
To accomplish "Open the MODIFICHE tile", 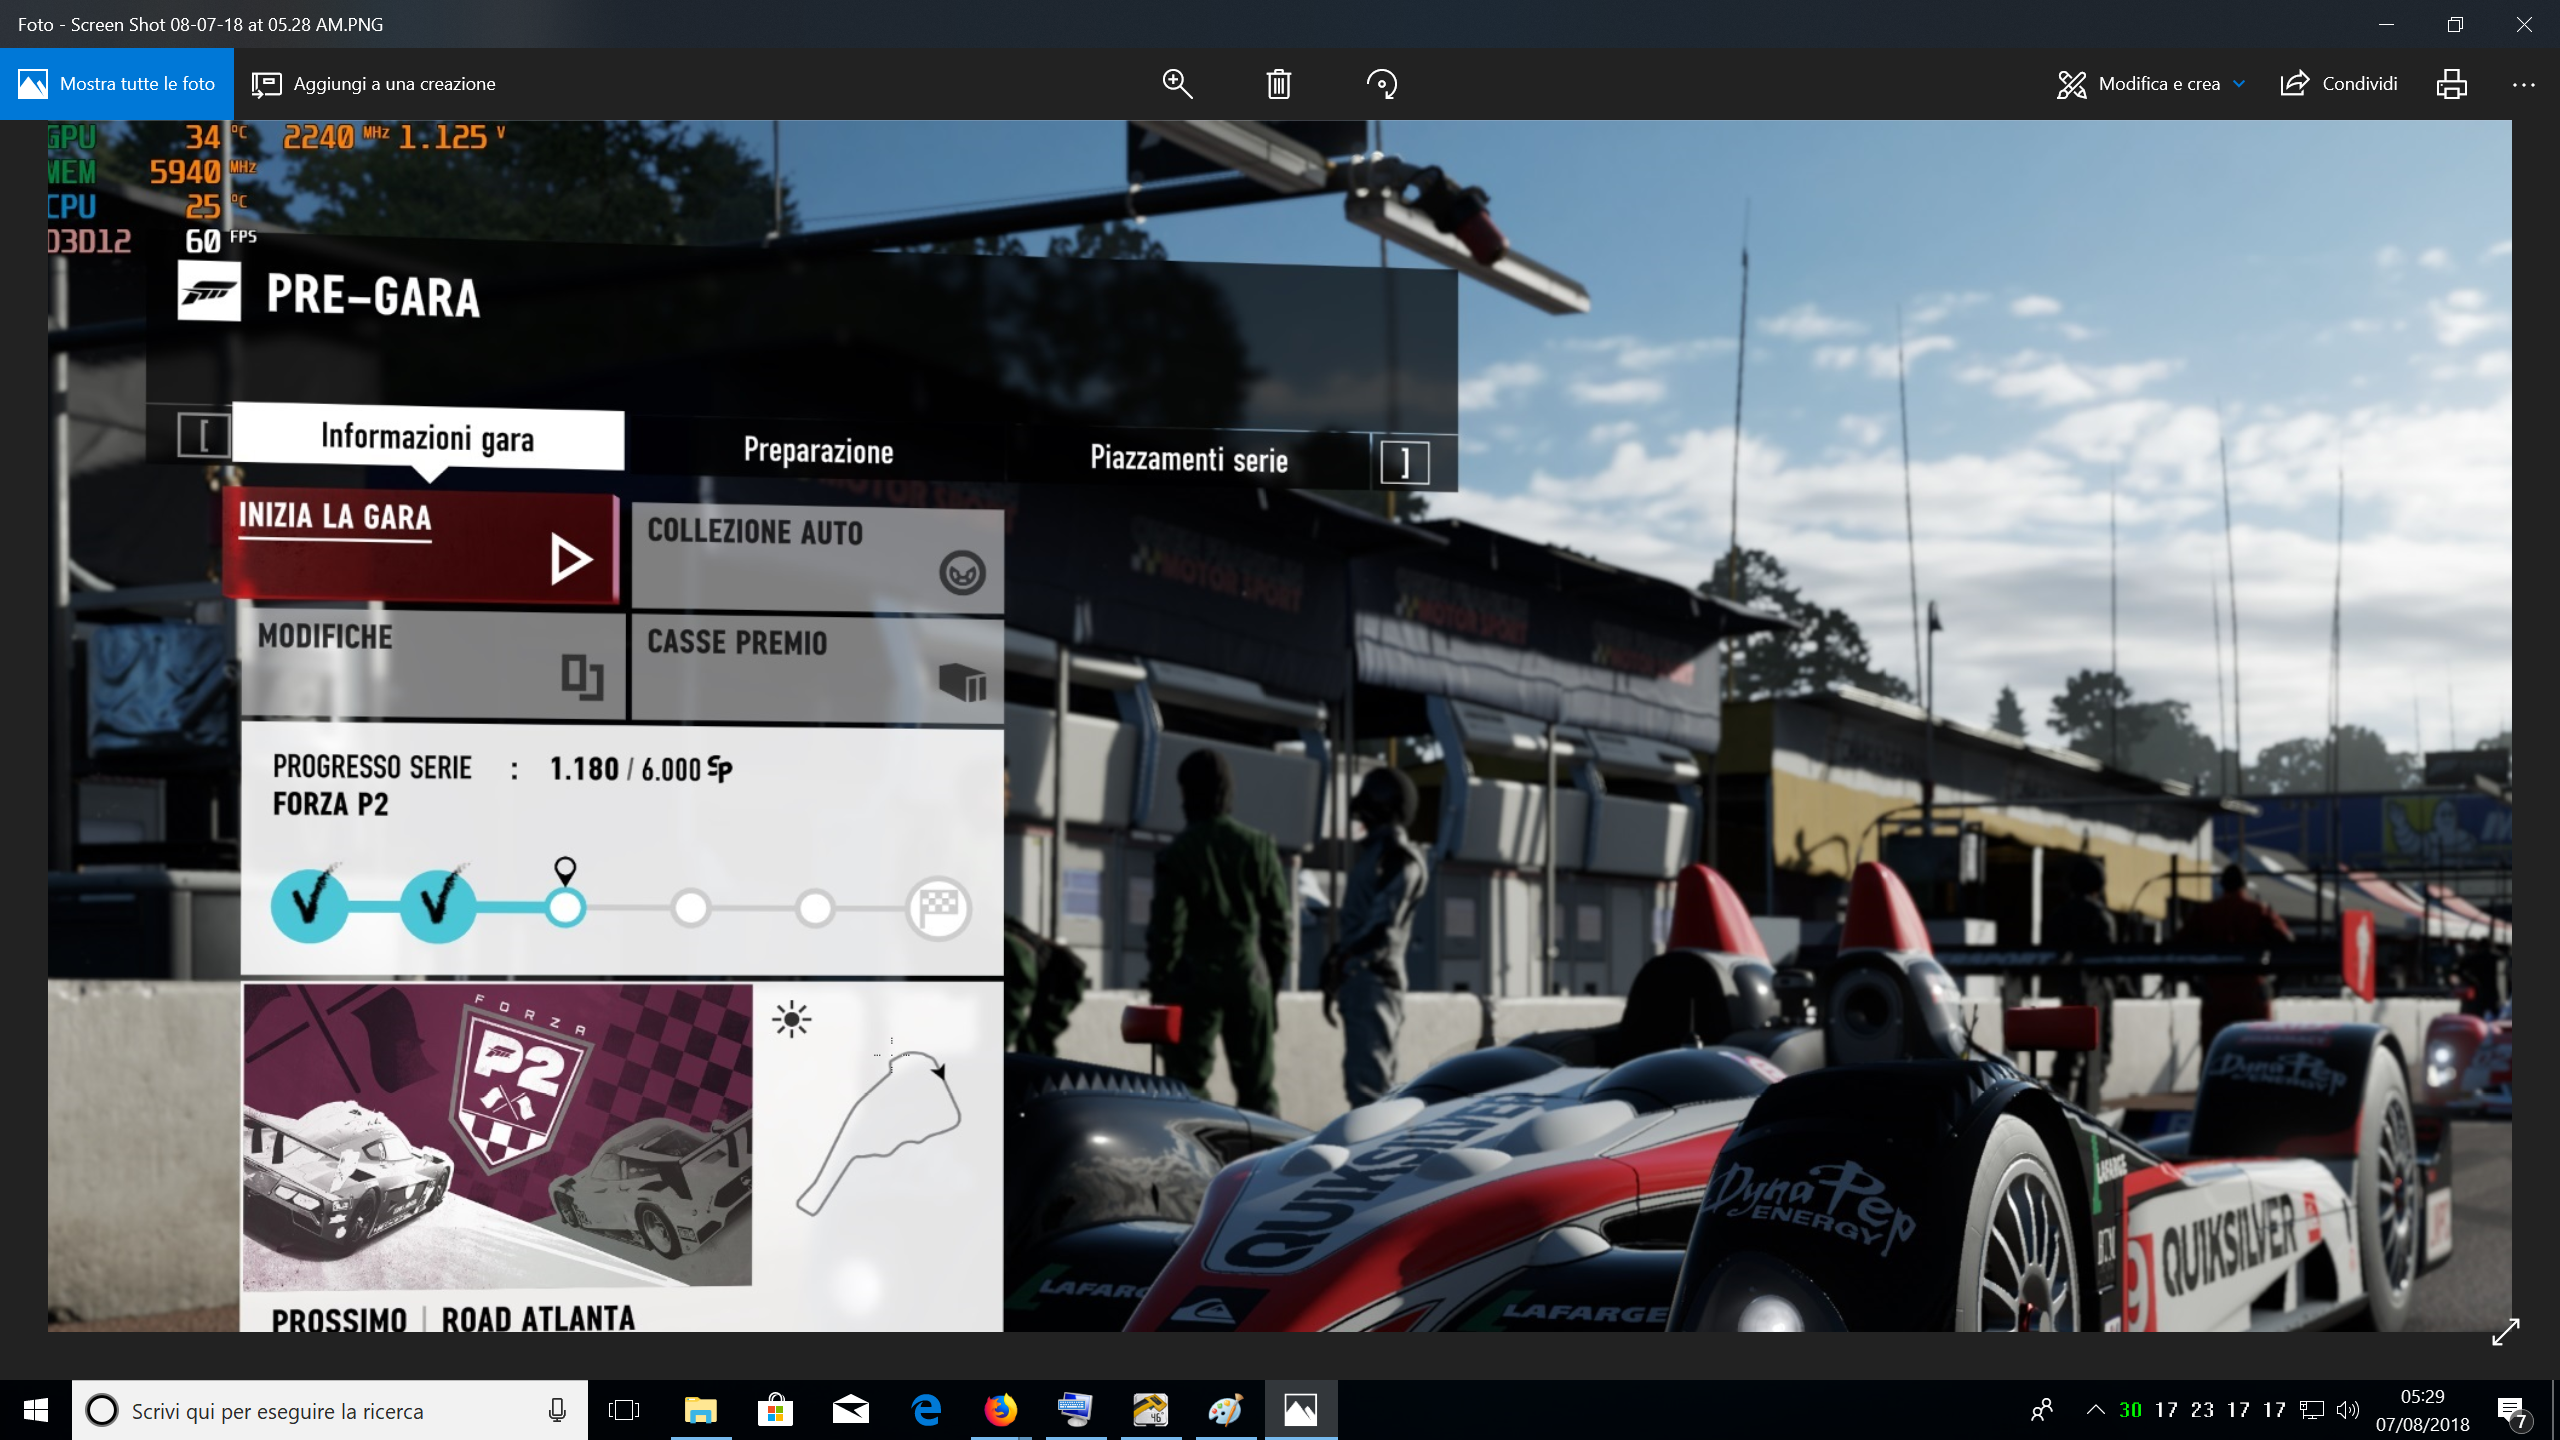I will [433, 663].
